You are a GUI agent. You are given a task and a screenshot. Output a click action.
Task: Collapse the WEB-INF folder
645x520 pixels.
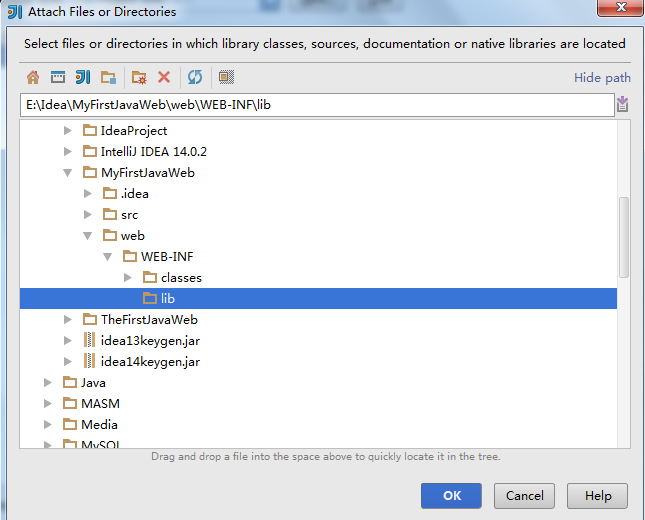pyautogui.click(x=108, y=257)
